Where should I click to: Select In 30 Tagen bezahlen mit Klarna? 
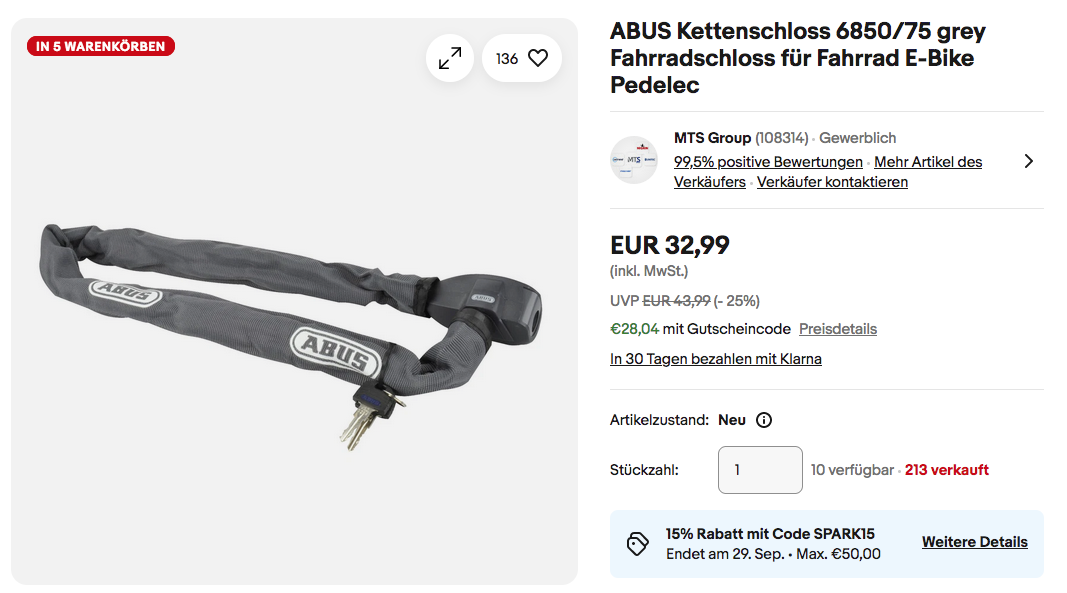point(715,359)
